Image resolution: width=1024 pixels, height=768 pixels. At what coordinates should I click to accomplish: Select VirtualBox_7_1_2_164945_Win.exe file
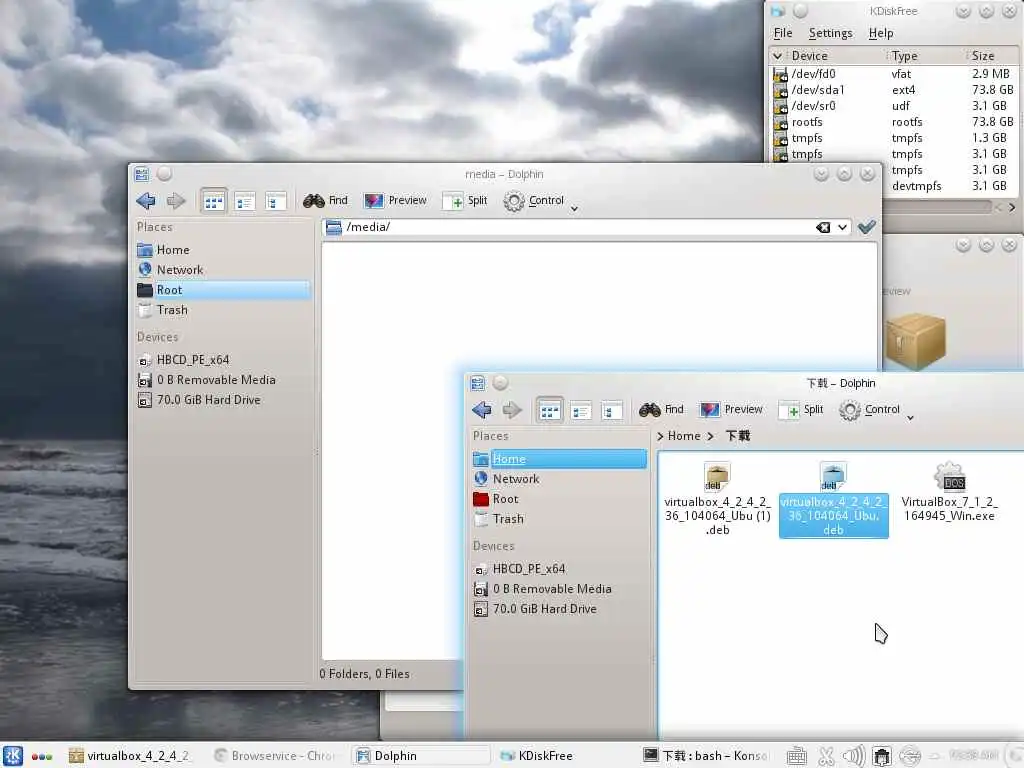[x=949, y=493]
